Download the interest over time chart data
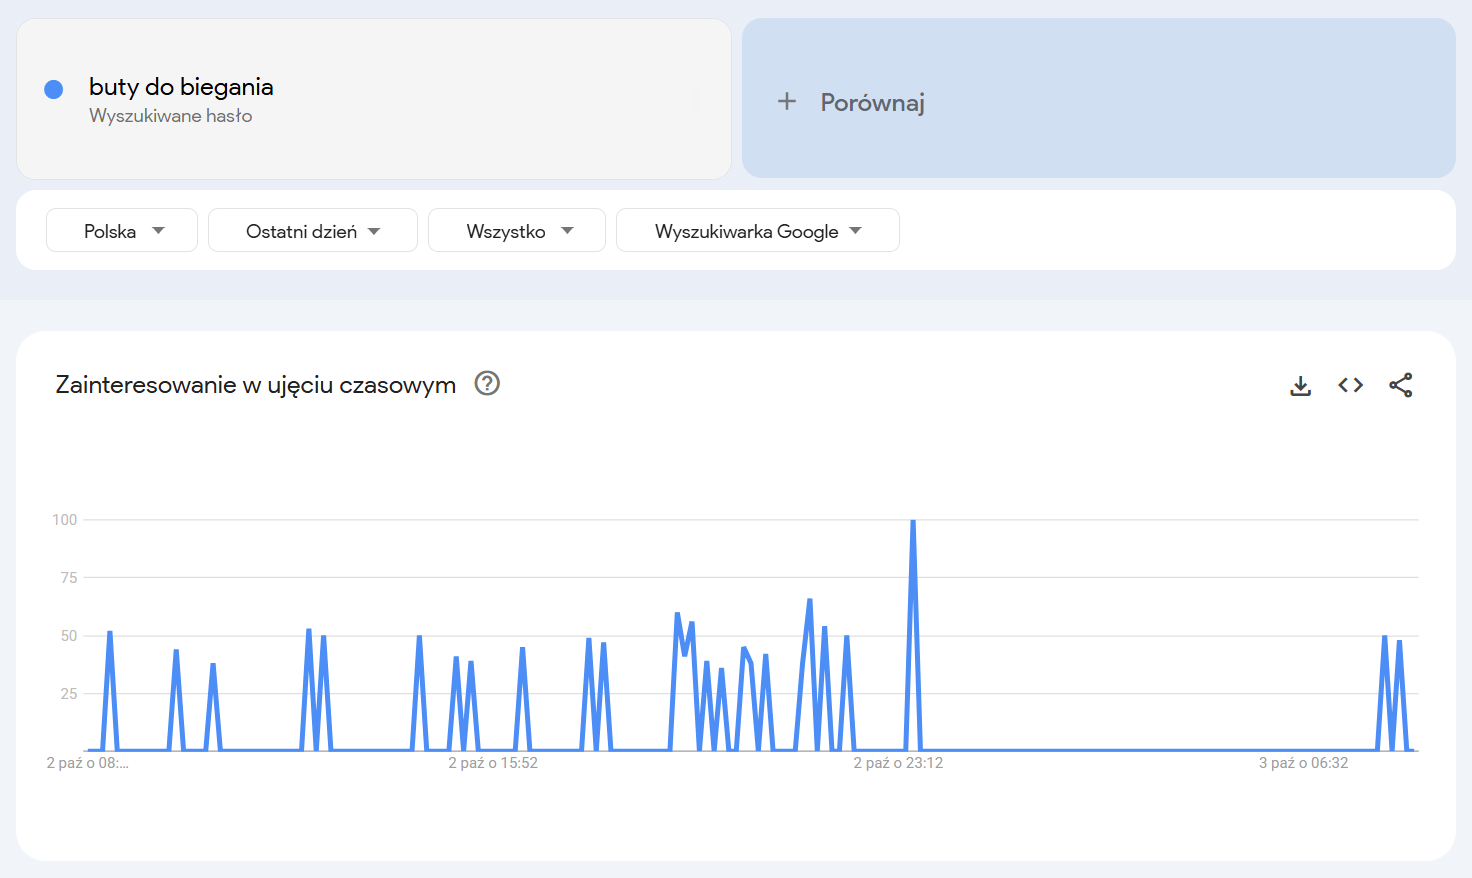Image resolution: width=1472 pixels, height=878 pixels. (1300, 386)
